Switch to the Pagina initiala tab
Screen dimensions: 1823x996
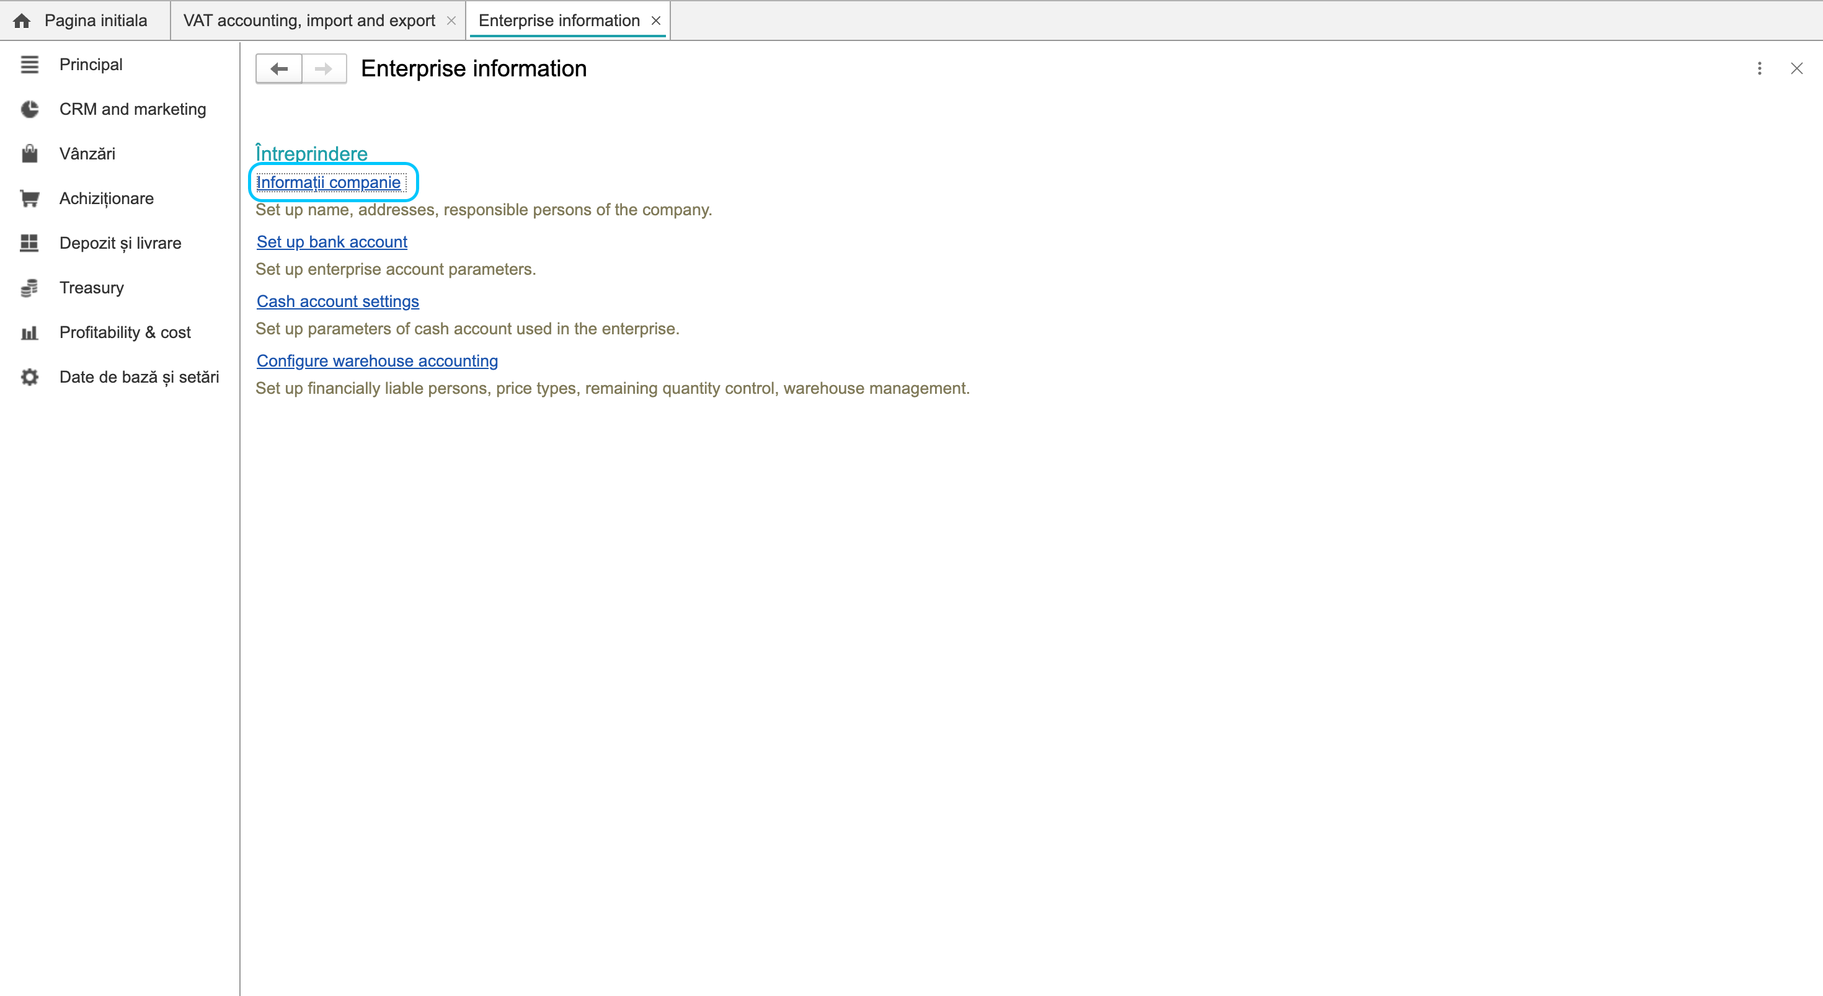(85, 21)
